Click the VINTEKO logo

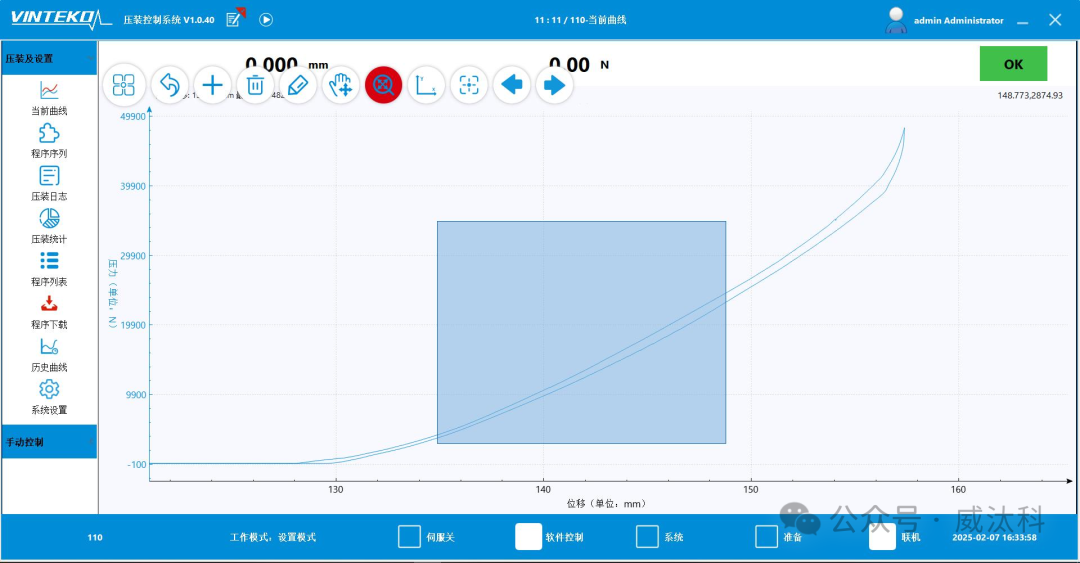pos(61,19)
